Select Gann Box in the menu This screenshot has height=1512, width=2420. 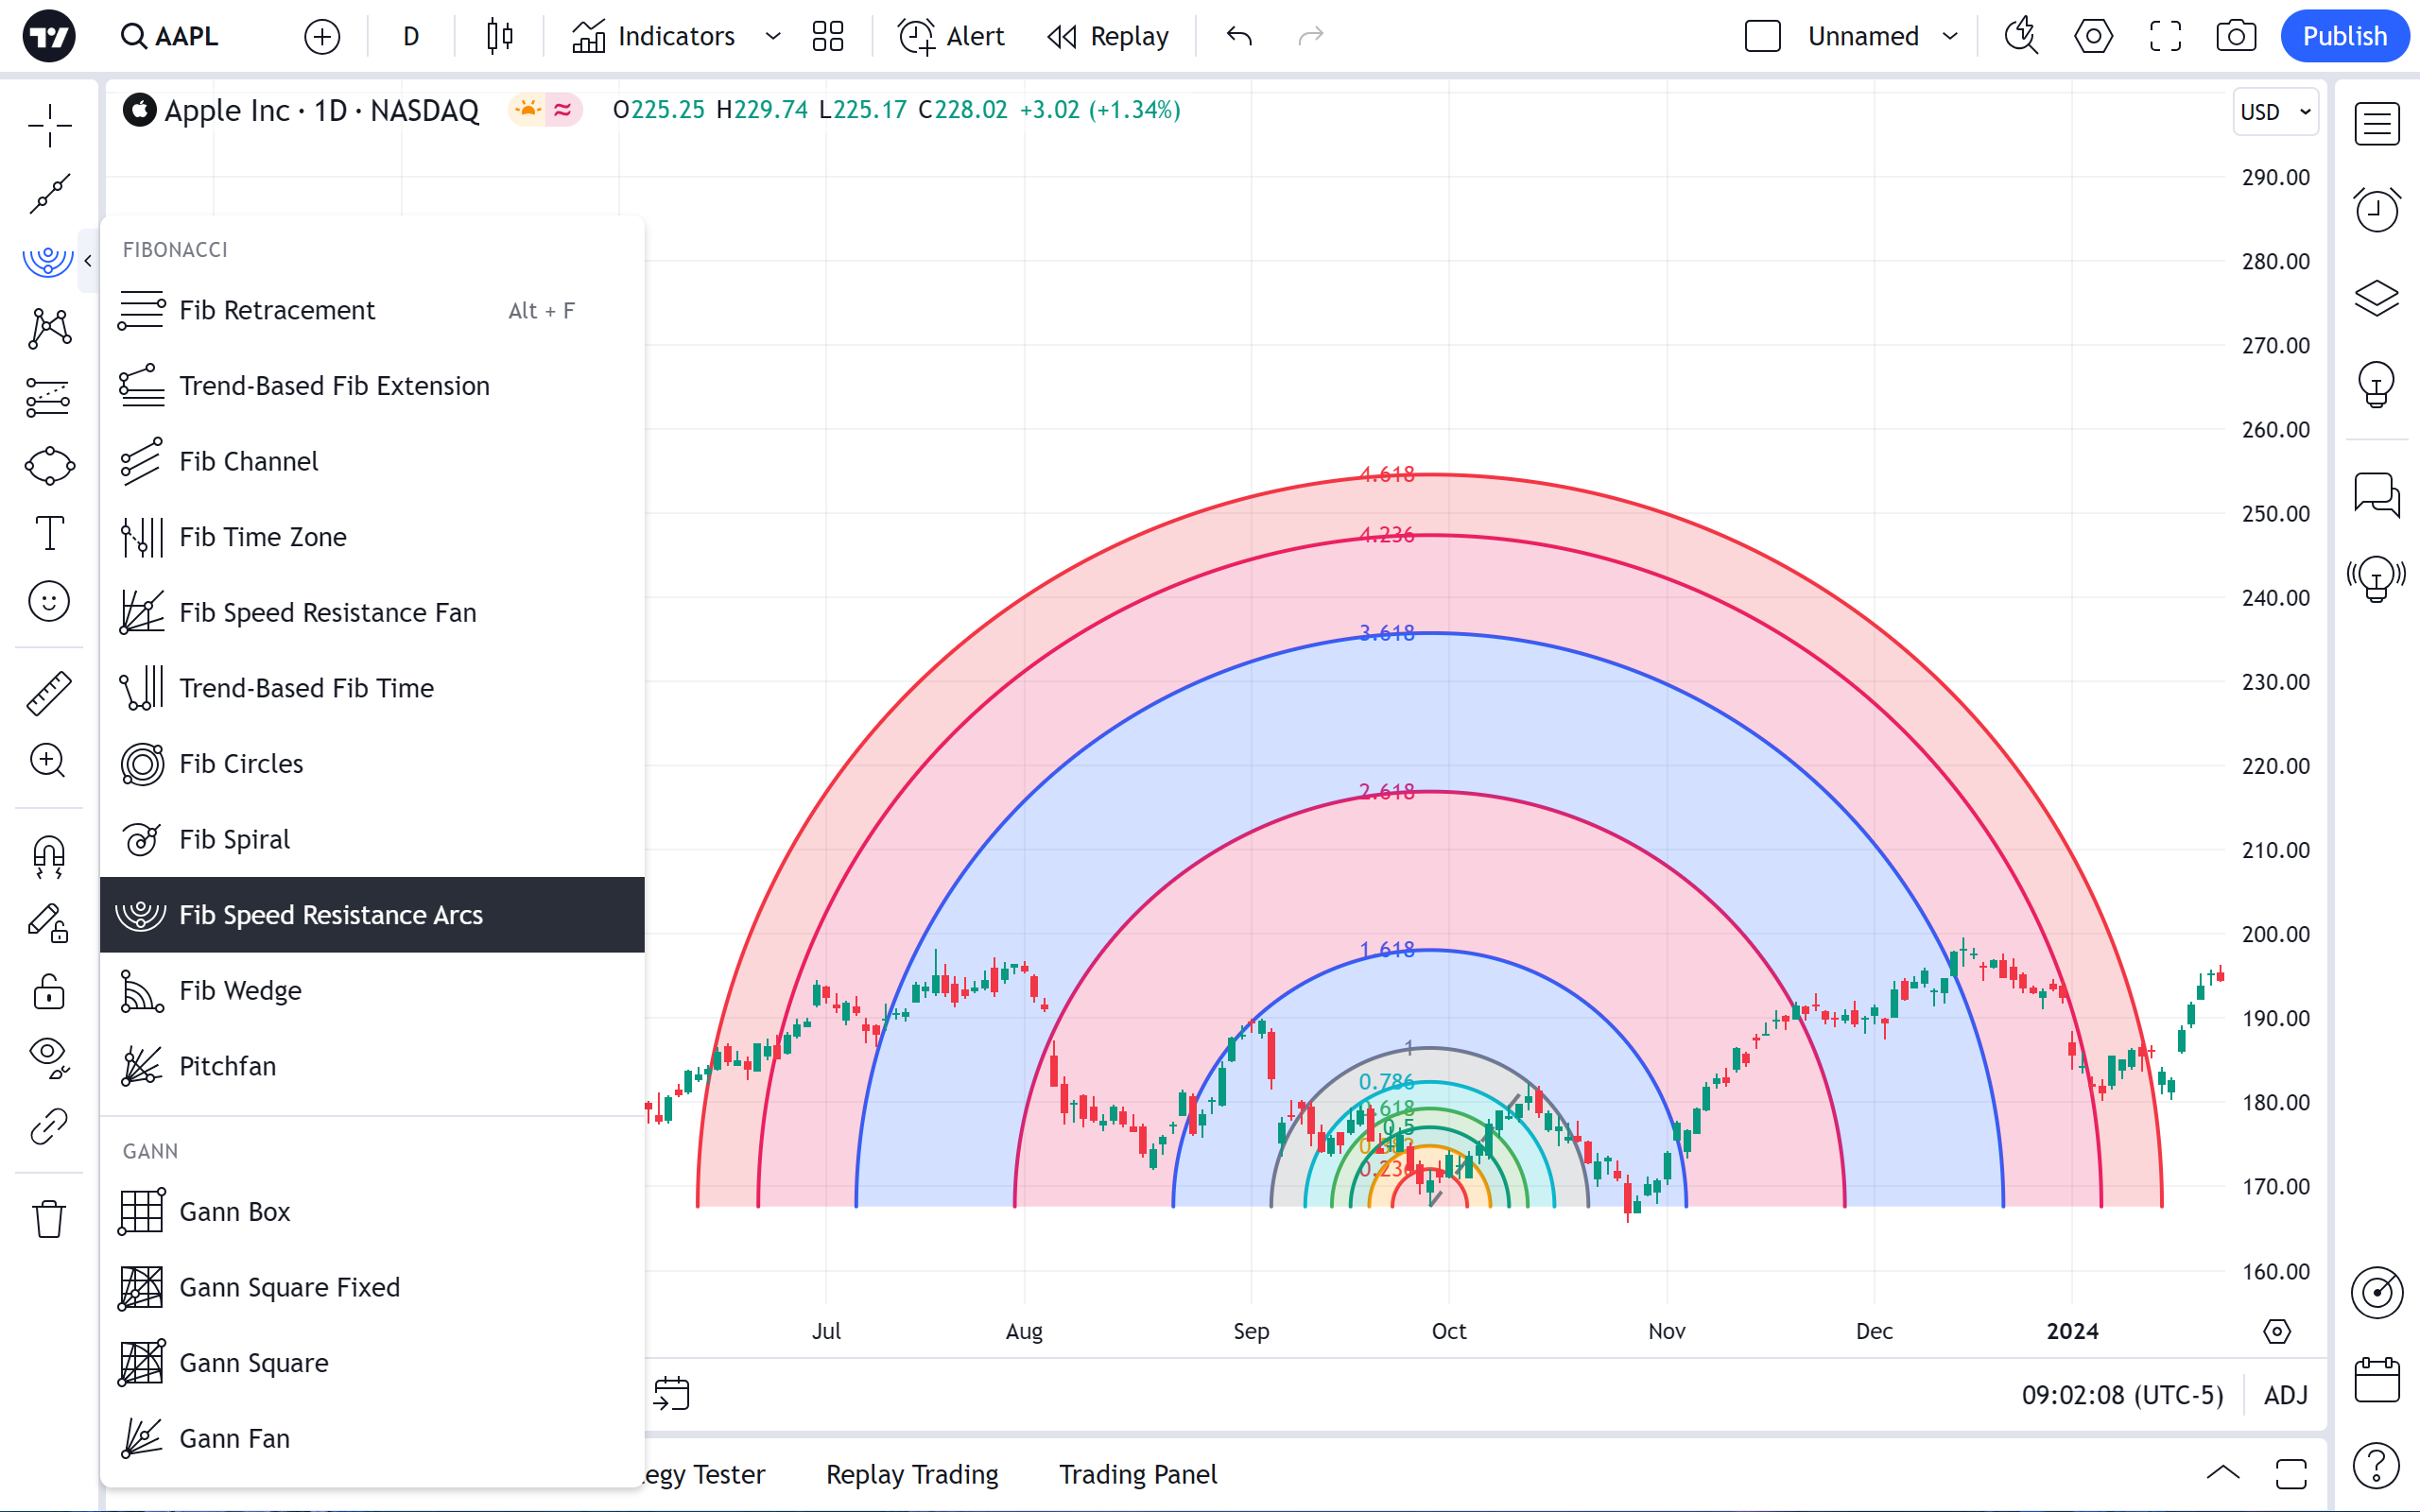pos(234,1211)
